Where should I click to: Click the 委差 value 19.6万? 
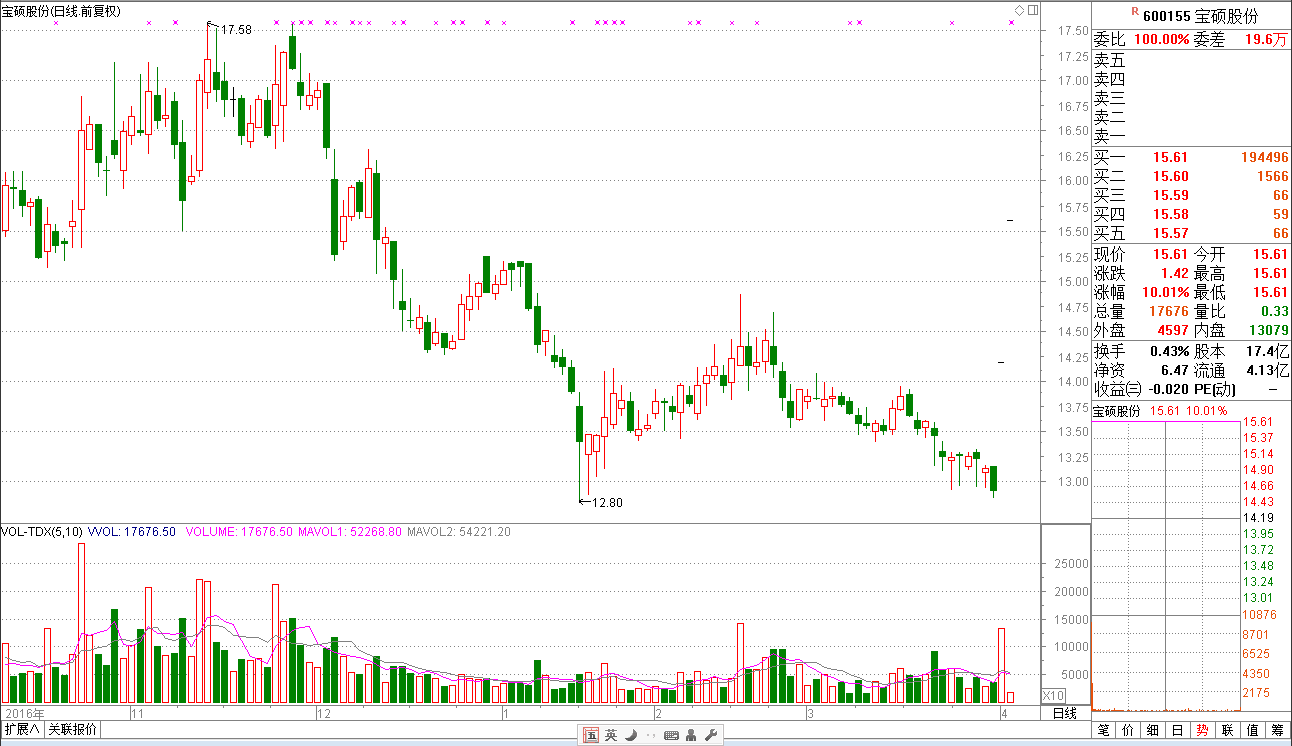(x=1266, y=40)
